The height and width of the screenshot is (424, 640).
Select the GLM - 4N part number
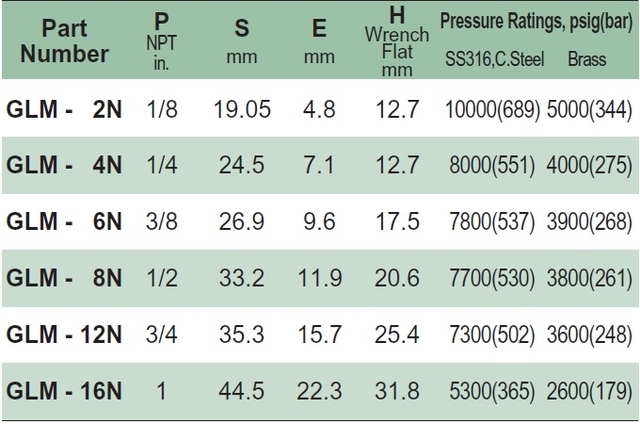coord(64,165)
